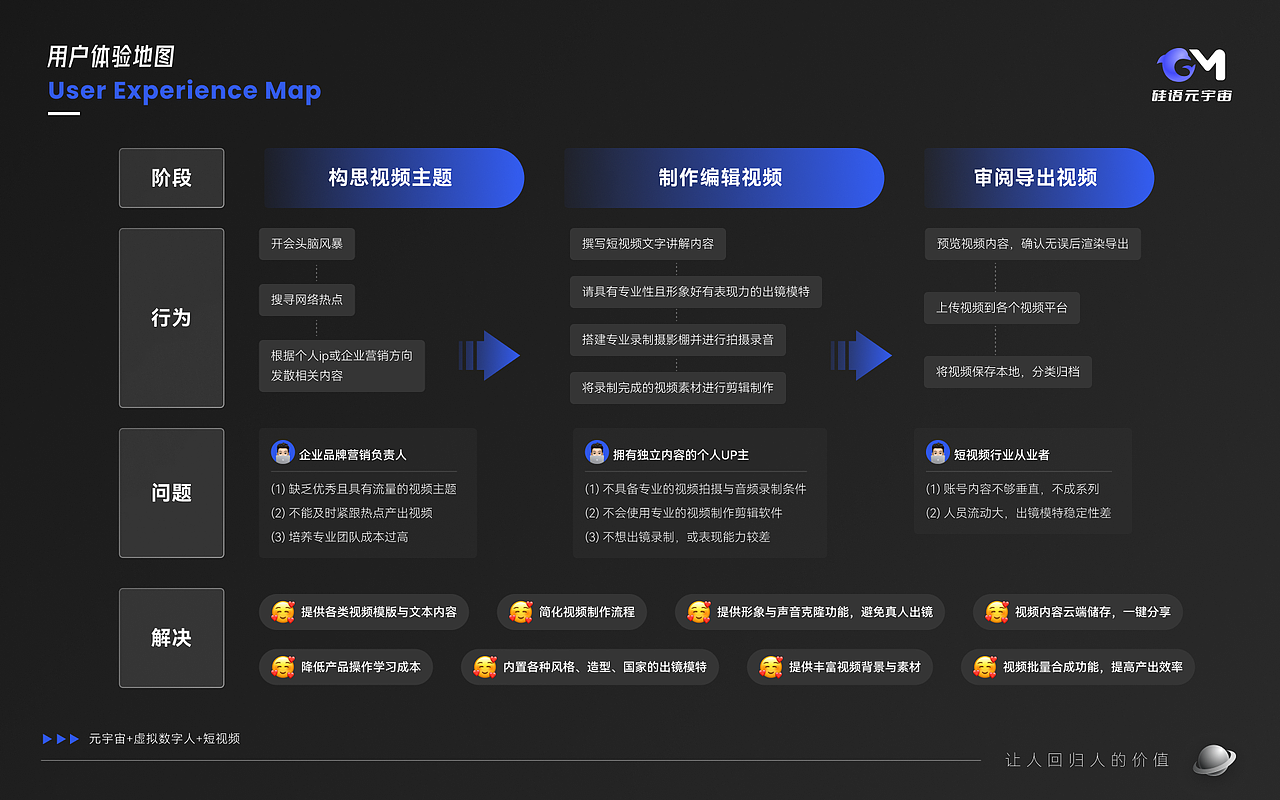Image resolution: width=1280 pixels, height=800 pixels.
Task: Click the footer text 元宇宙+虚拟数字人+短视频
Action: pyautogui.click(x=165, y=739)
